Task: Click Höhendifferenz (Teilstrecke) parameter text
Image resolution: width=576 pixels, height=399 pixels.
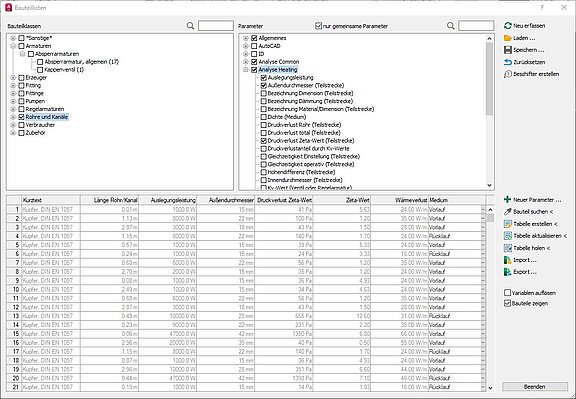Action: 301,172
